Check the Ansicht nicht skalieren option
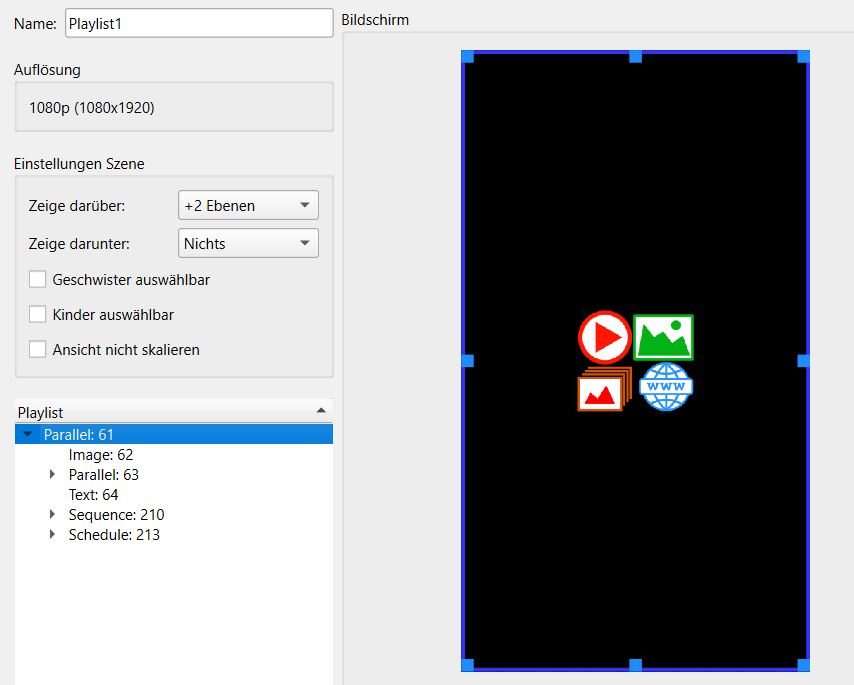The image size is (854, 685). pos(38,350)
